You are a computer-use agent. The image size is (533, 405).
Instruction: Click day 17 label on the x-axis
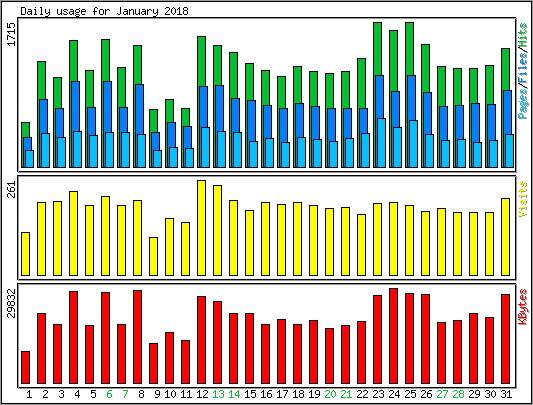(x=282, y=394)
